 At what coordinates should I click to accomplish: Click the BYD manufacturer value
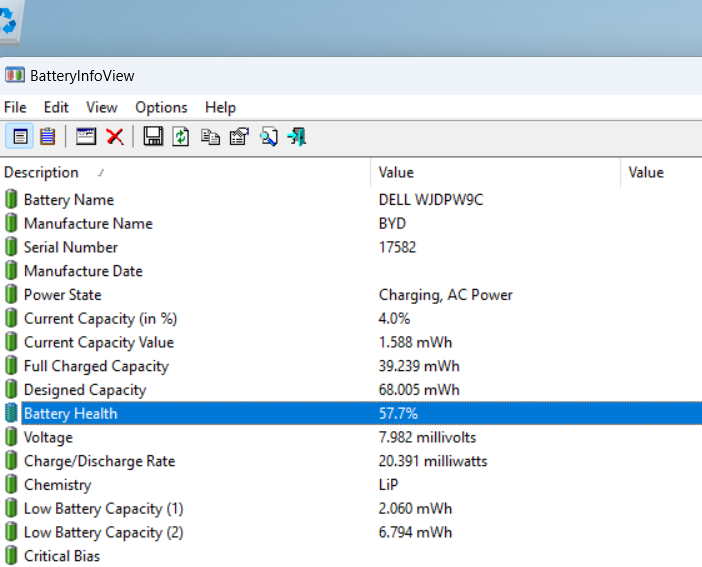click(x=392, y=223)
